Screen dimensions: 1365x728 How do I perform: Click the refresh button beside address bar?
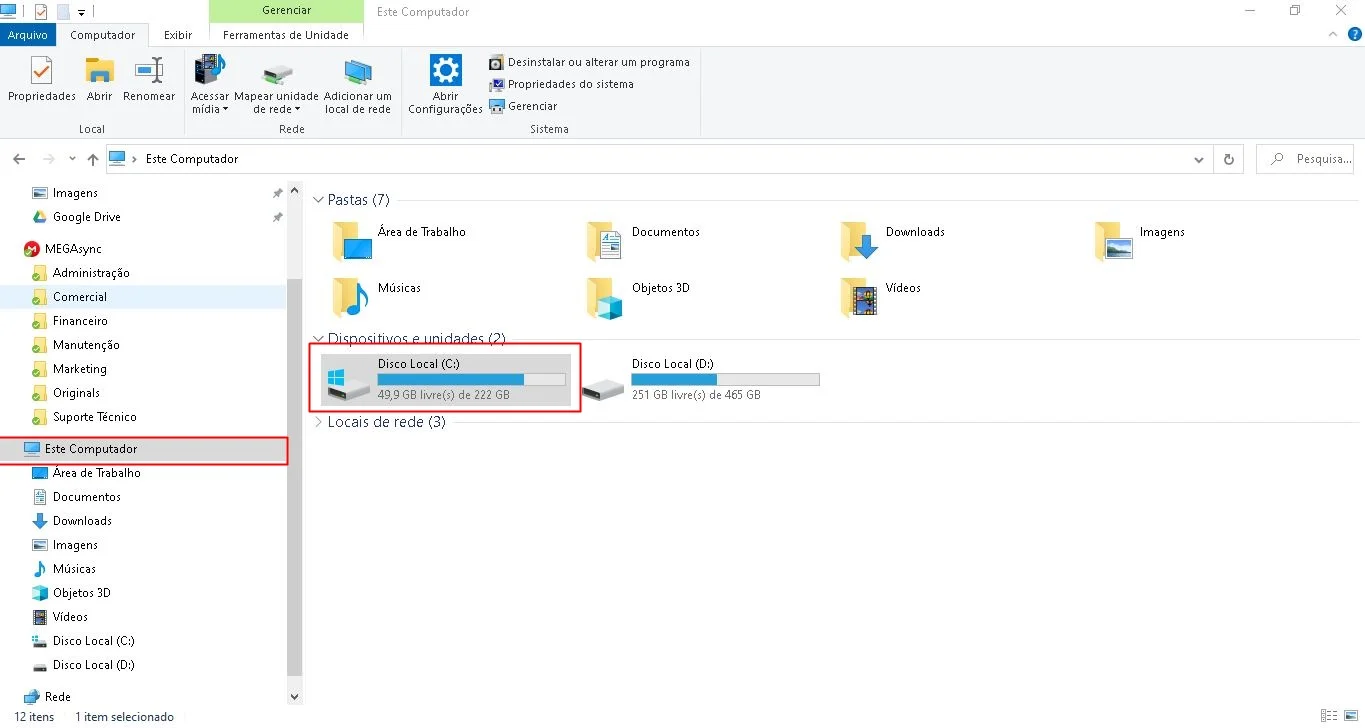point(1229,159)
